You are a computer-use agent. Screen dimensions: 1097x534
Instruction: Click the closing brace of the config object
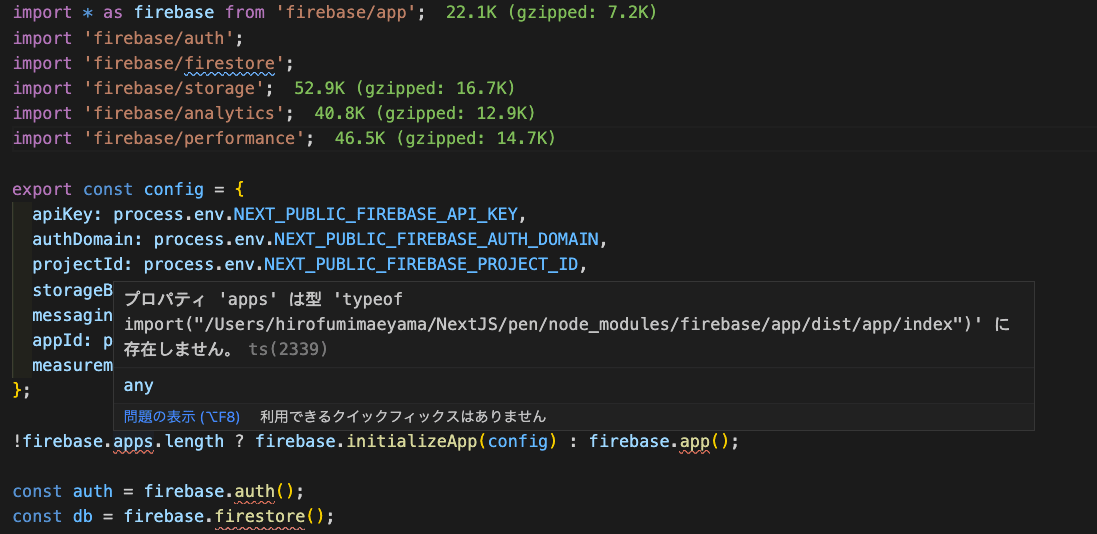tap(17, 391)
